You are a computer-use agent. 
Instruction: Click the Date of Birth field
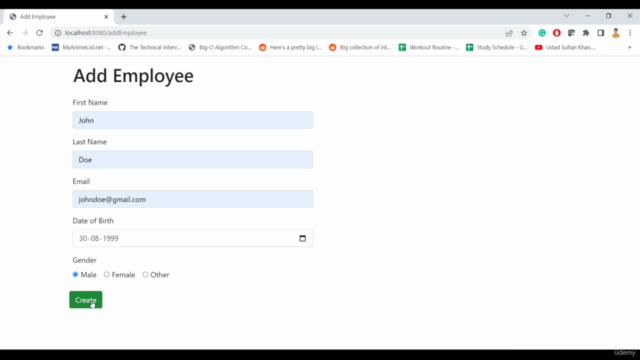coord(193,238)
